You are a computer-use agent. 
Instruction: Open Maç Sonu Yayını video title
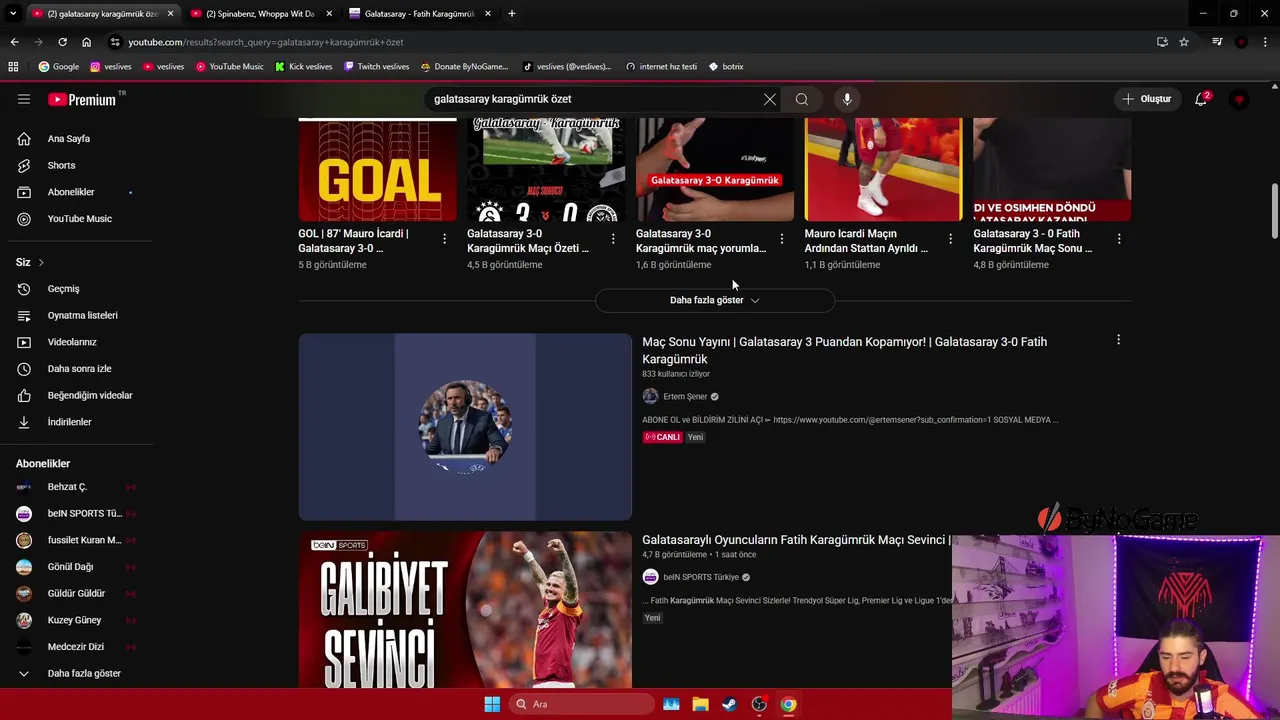tap(844, 350)
